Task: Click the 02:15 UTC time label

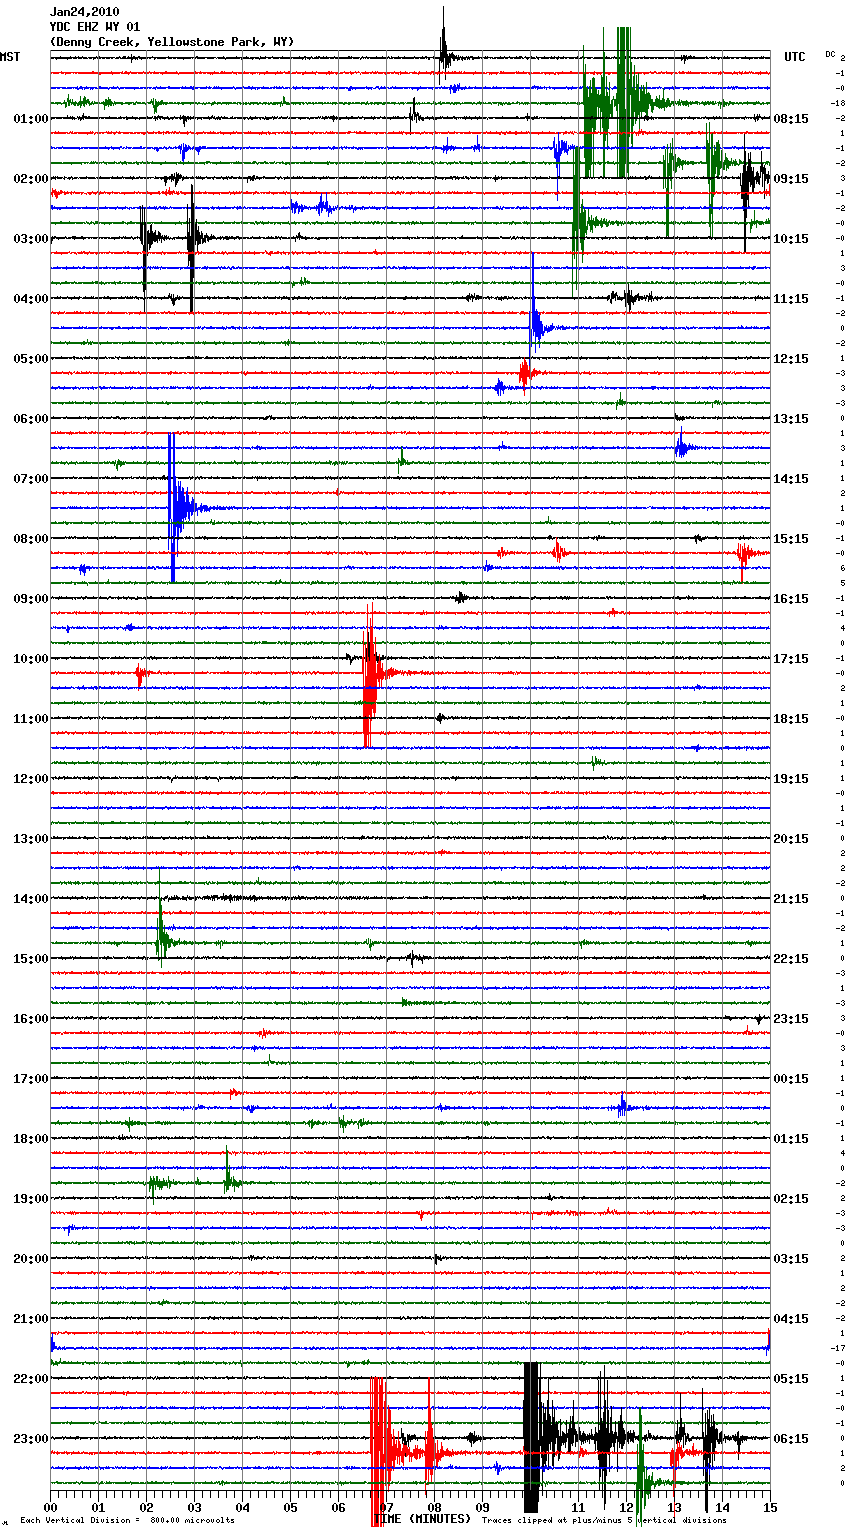Action: click(x=791, y=1199)
